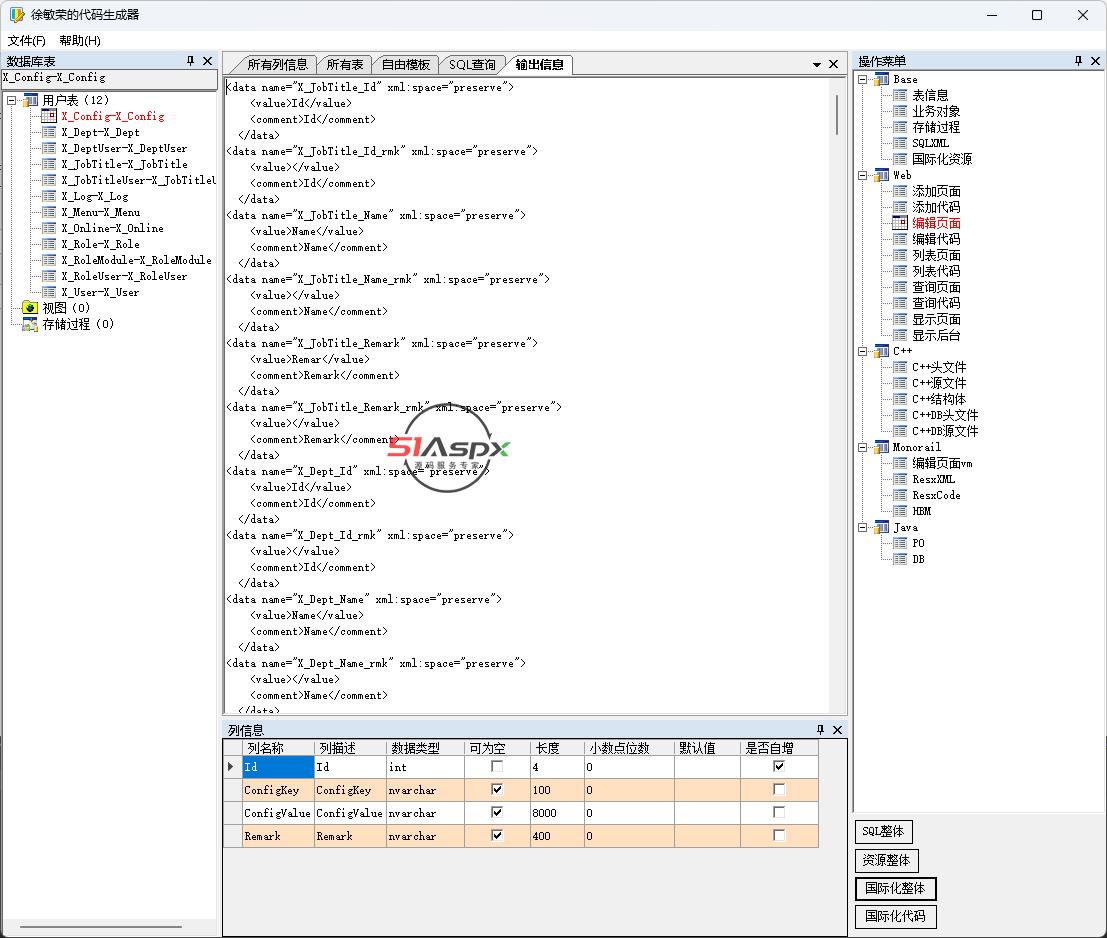Click the 用户表 (12) folder icon
This screenshot has height=938, width=1107.
pos(30,100)
